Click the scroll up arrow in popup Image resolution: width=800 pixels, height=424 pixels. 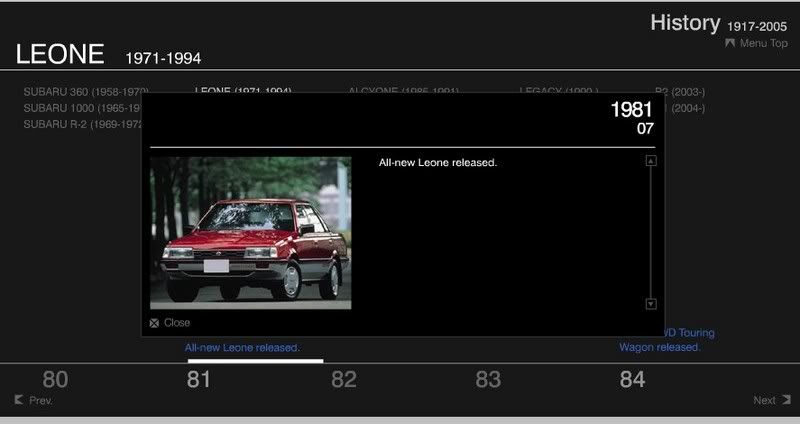tap(651, 161)
